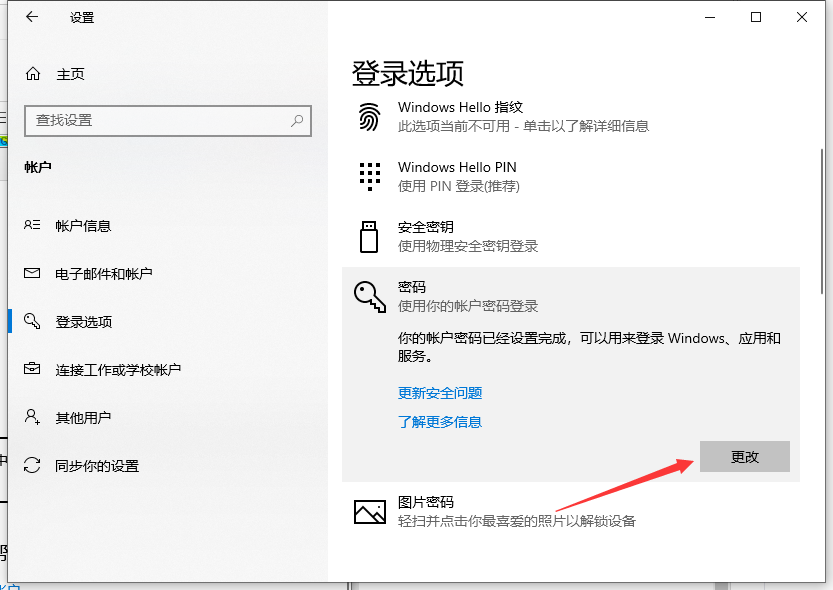This screenshot has width=833, height=590.
Task: Type in 查找设置 search field
Action: (150, 120)
